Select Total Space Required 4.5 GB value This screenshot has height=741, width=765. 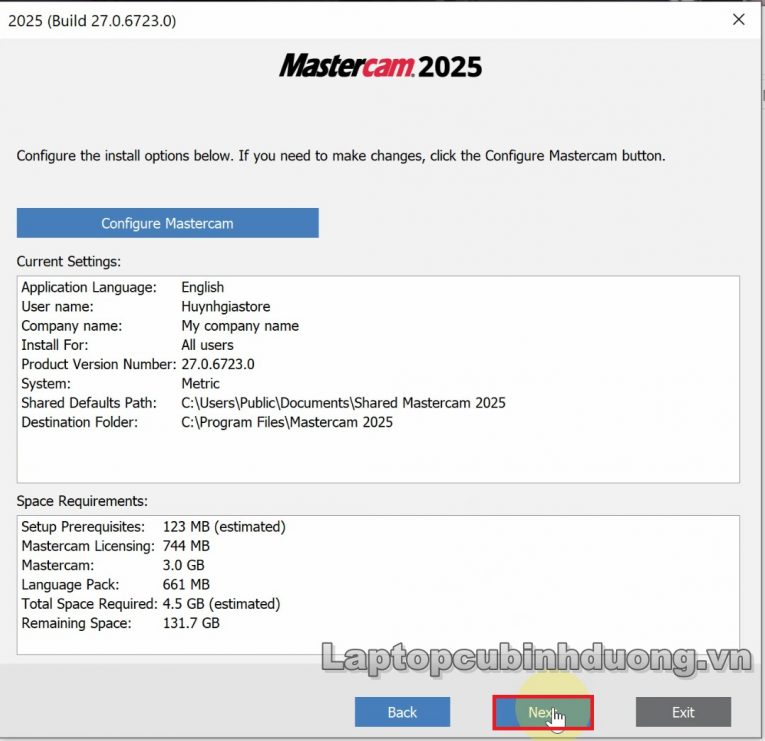[x=221, y=603]
